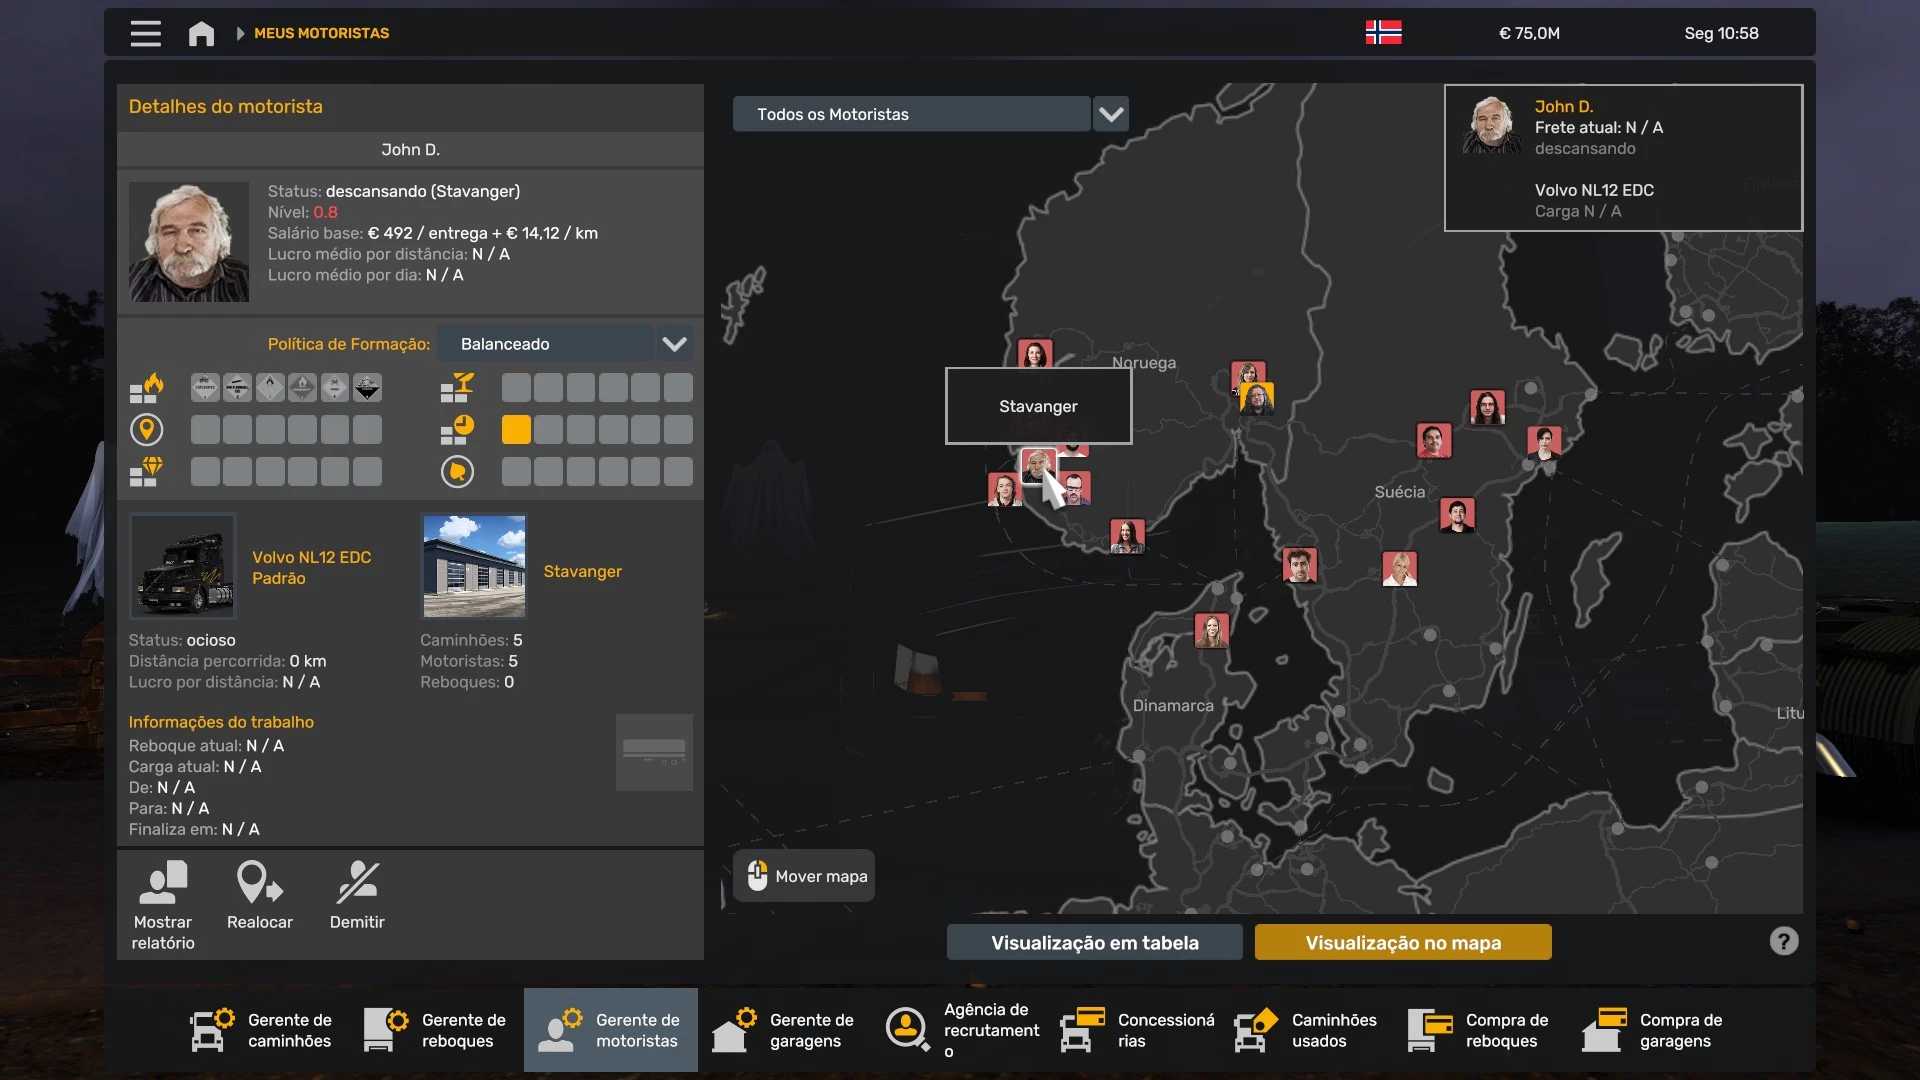
Task: Click the orange filled skill square
Action: click(x=516, y=430)
